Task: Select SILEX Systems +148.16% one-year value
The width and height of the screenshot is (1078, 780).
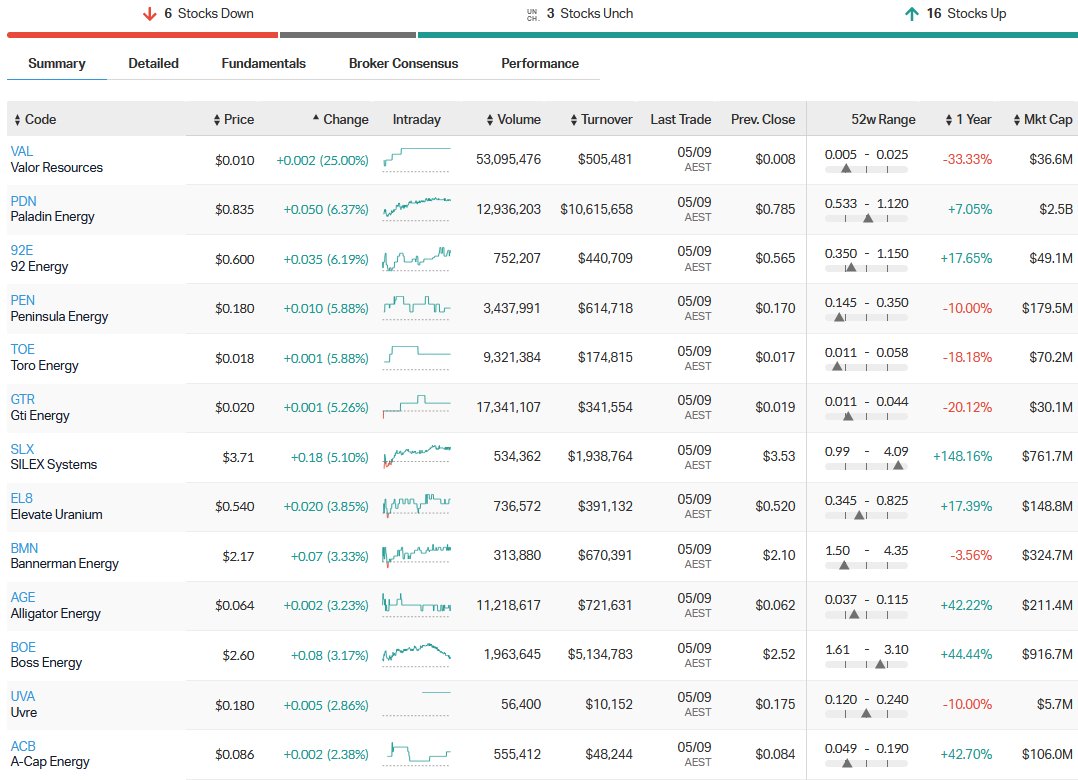Action: (962, 456)
